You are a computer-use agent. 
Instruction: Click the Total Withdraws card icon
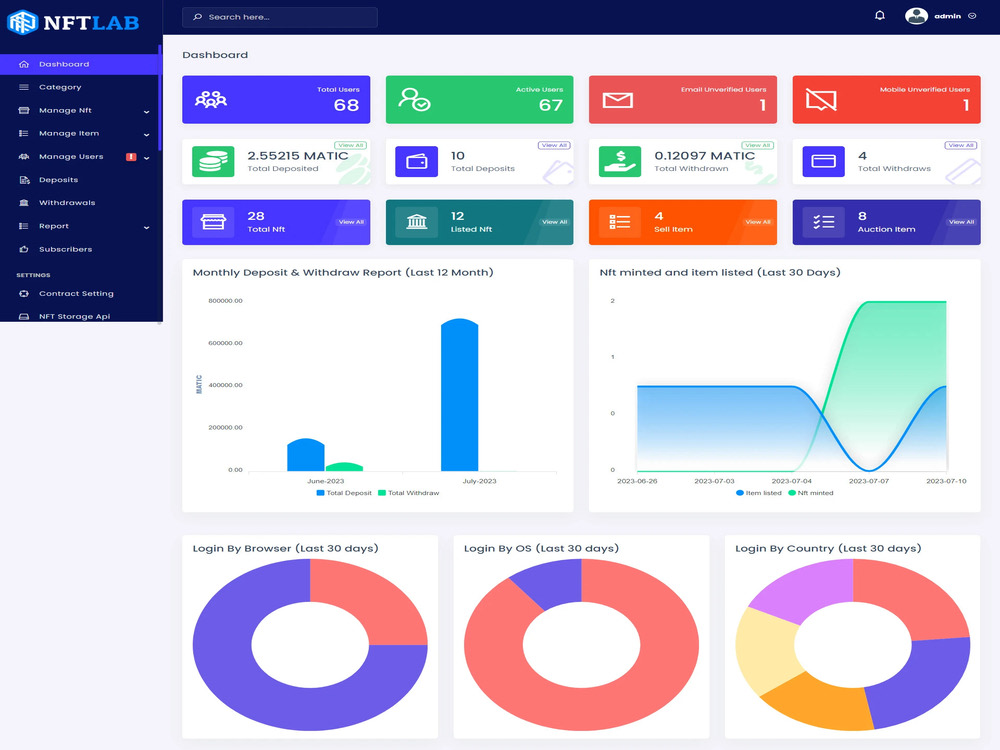(x=823, y=161)
